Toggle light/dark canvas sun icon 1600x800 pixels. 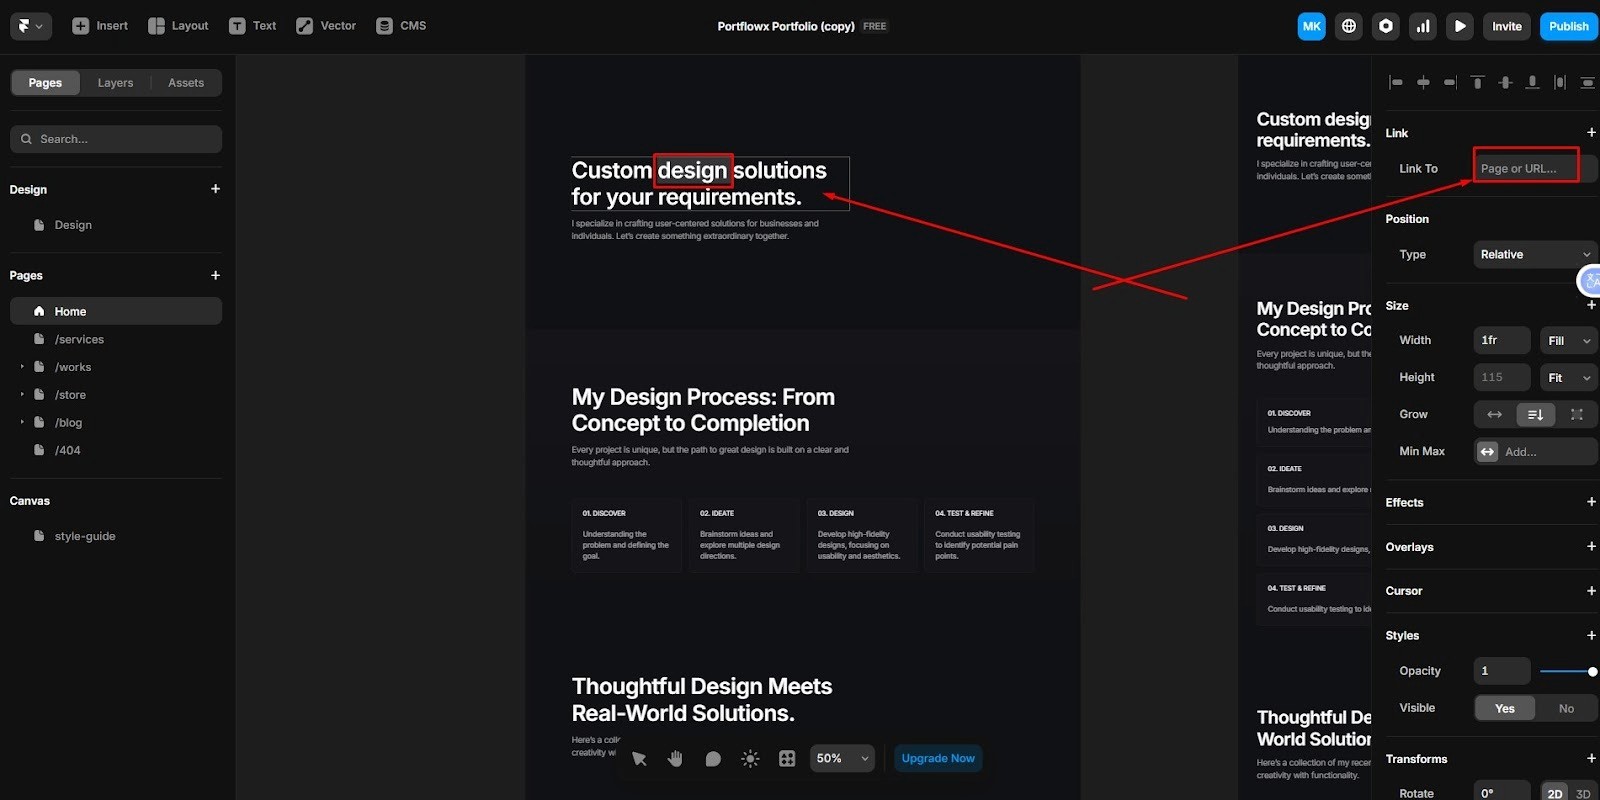[750, 759]
